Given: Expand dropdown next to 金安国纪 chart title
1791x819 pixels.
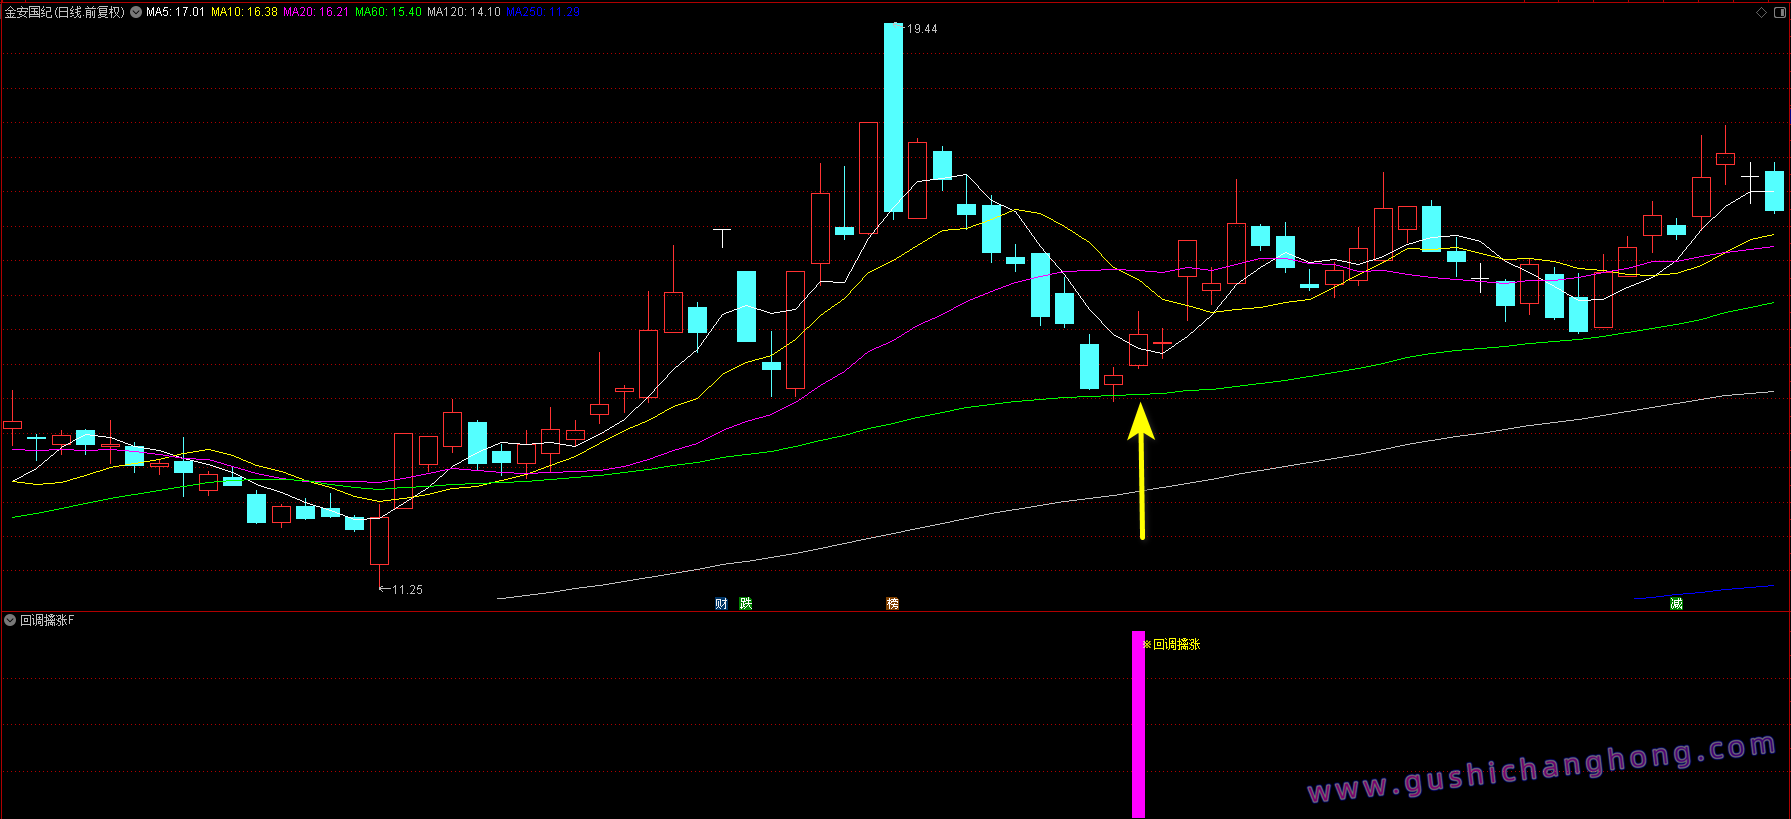Looking at the screenshot, I should point(136,13).
